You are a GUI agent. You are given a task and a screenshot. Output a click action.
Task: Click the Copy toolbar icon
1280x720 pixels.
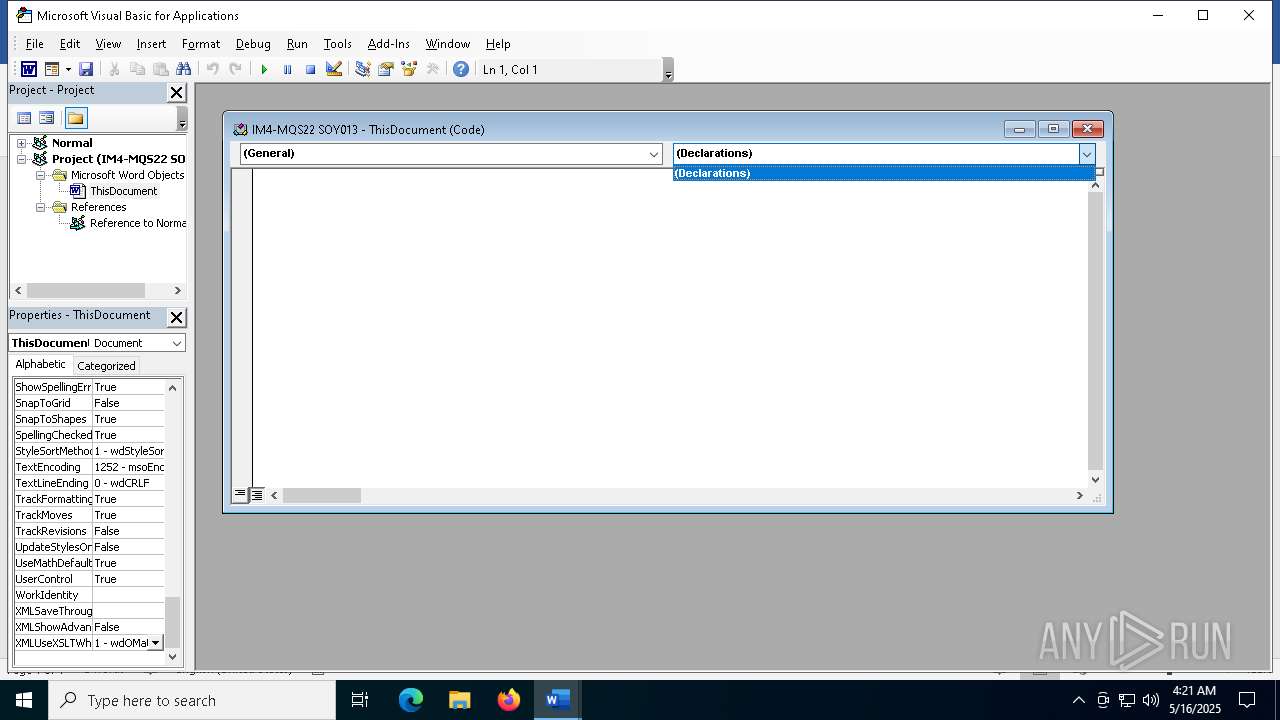click(137, 69)
